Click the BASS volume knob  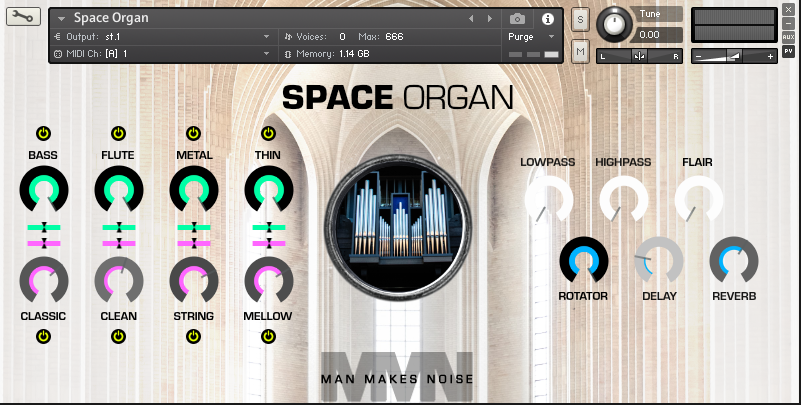(44, 189)
